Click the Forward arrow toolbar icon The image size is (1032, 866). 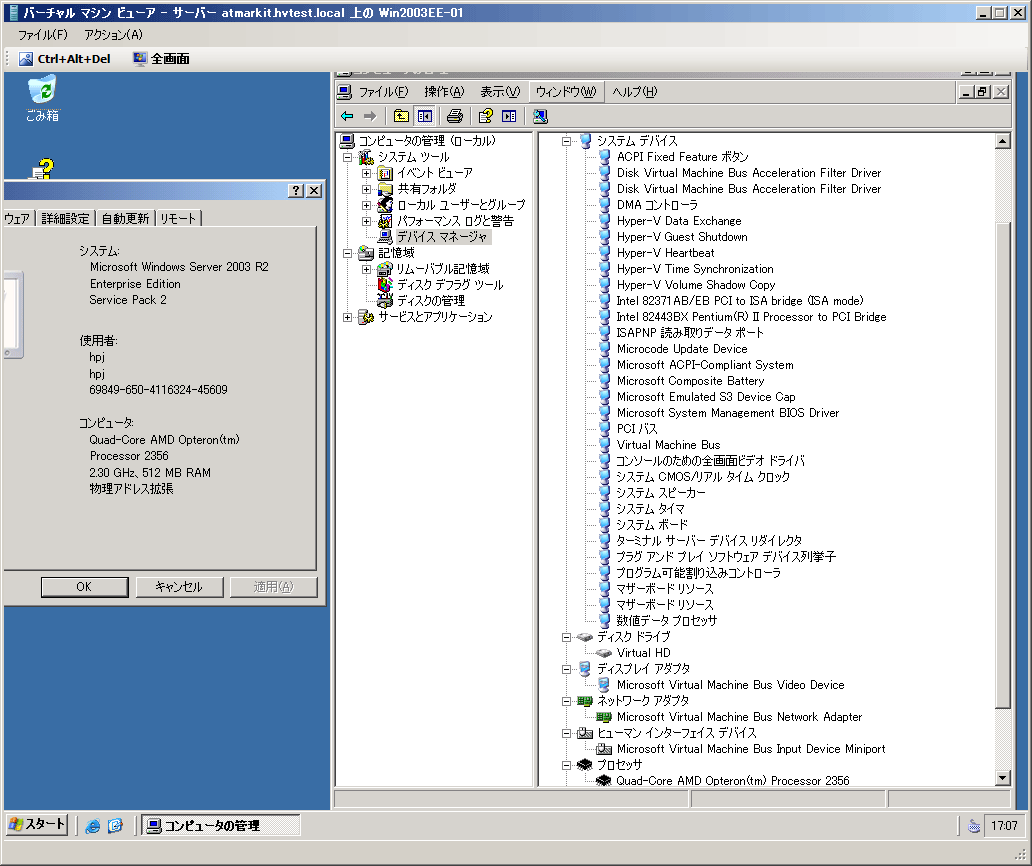click(x=370, y=116)
